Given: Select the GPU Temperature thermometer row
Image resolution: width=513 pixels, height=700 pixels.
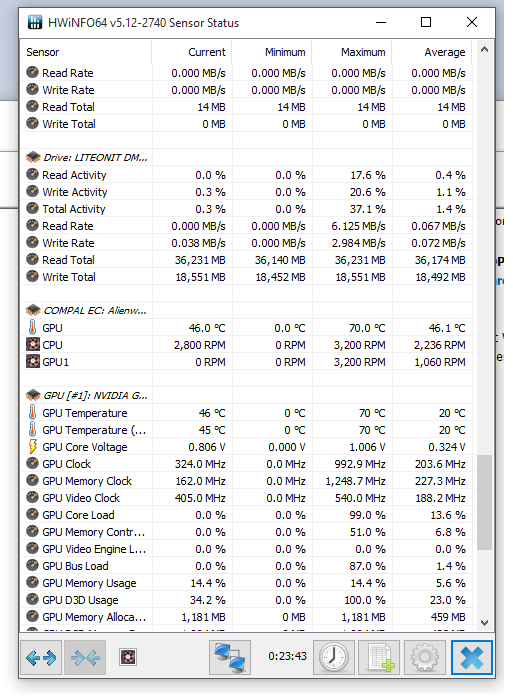Looking at the screenshot, I should pos(247,413).
